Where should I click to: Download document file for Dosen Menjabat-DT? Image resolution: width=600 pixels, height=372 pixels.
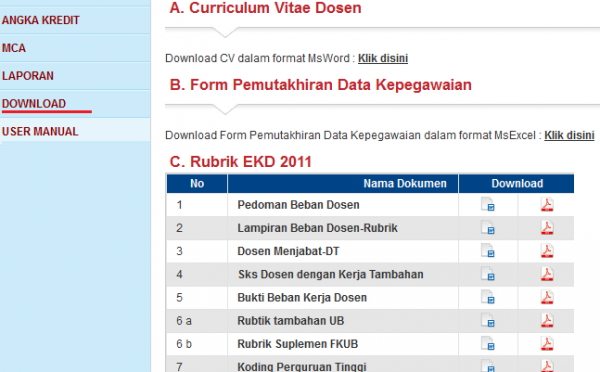(488, 251)
